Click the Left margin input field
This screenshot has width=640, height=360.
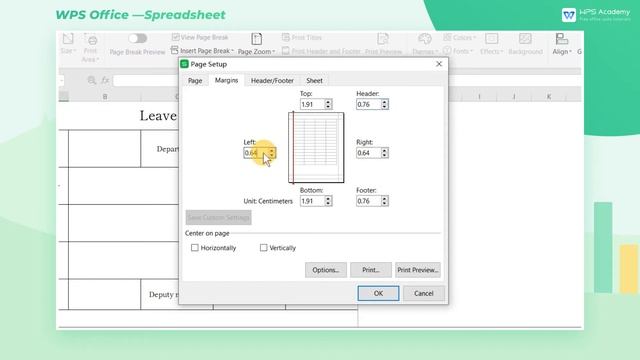click(x=256, y=153)
